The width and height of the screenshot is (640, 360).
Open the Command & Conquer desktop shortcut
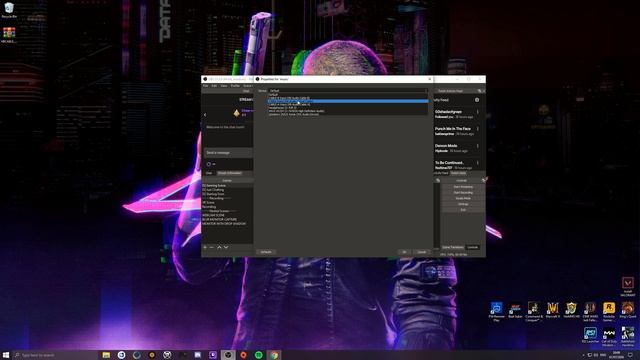533,312
